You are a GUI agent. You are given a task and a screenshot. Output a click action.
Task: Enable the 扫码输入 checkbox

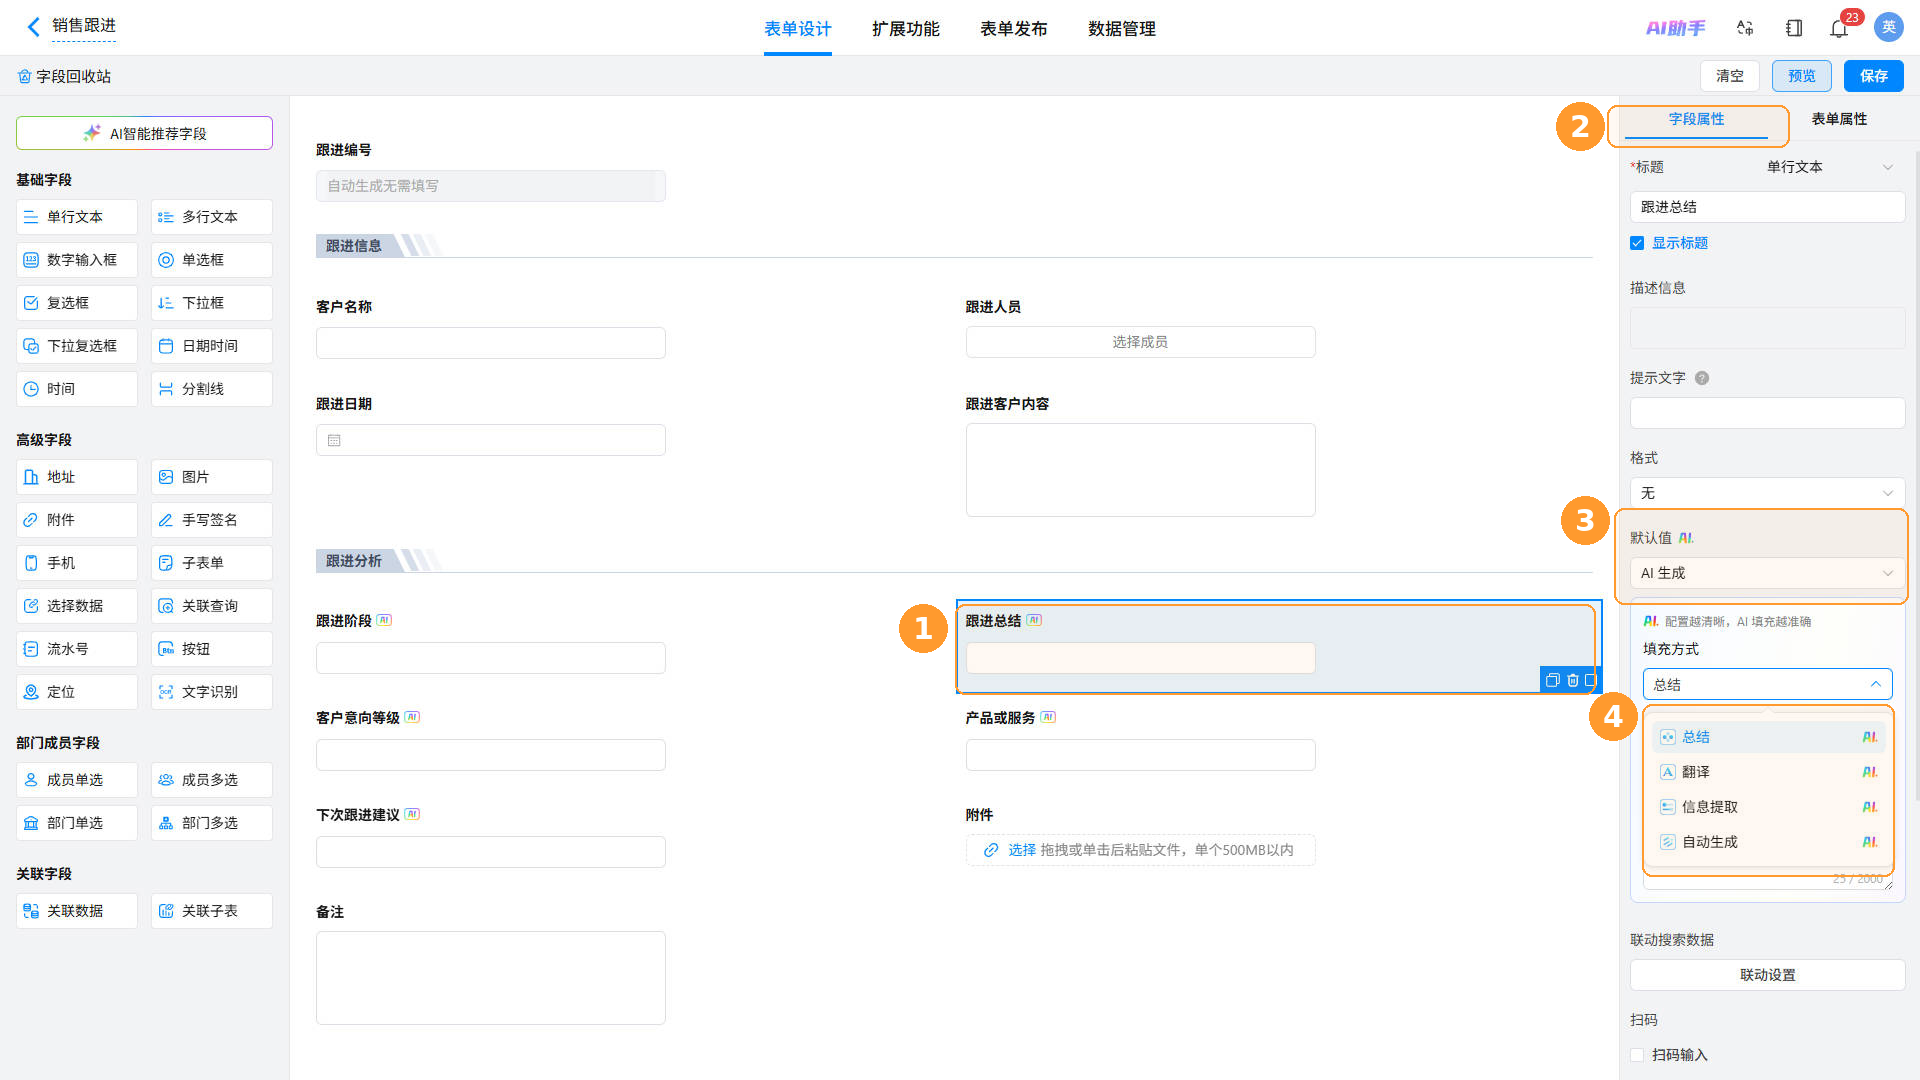pos(1637,1055)
